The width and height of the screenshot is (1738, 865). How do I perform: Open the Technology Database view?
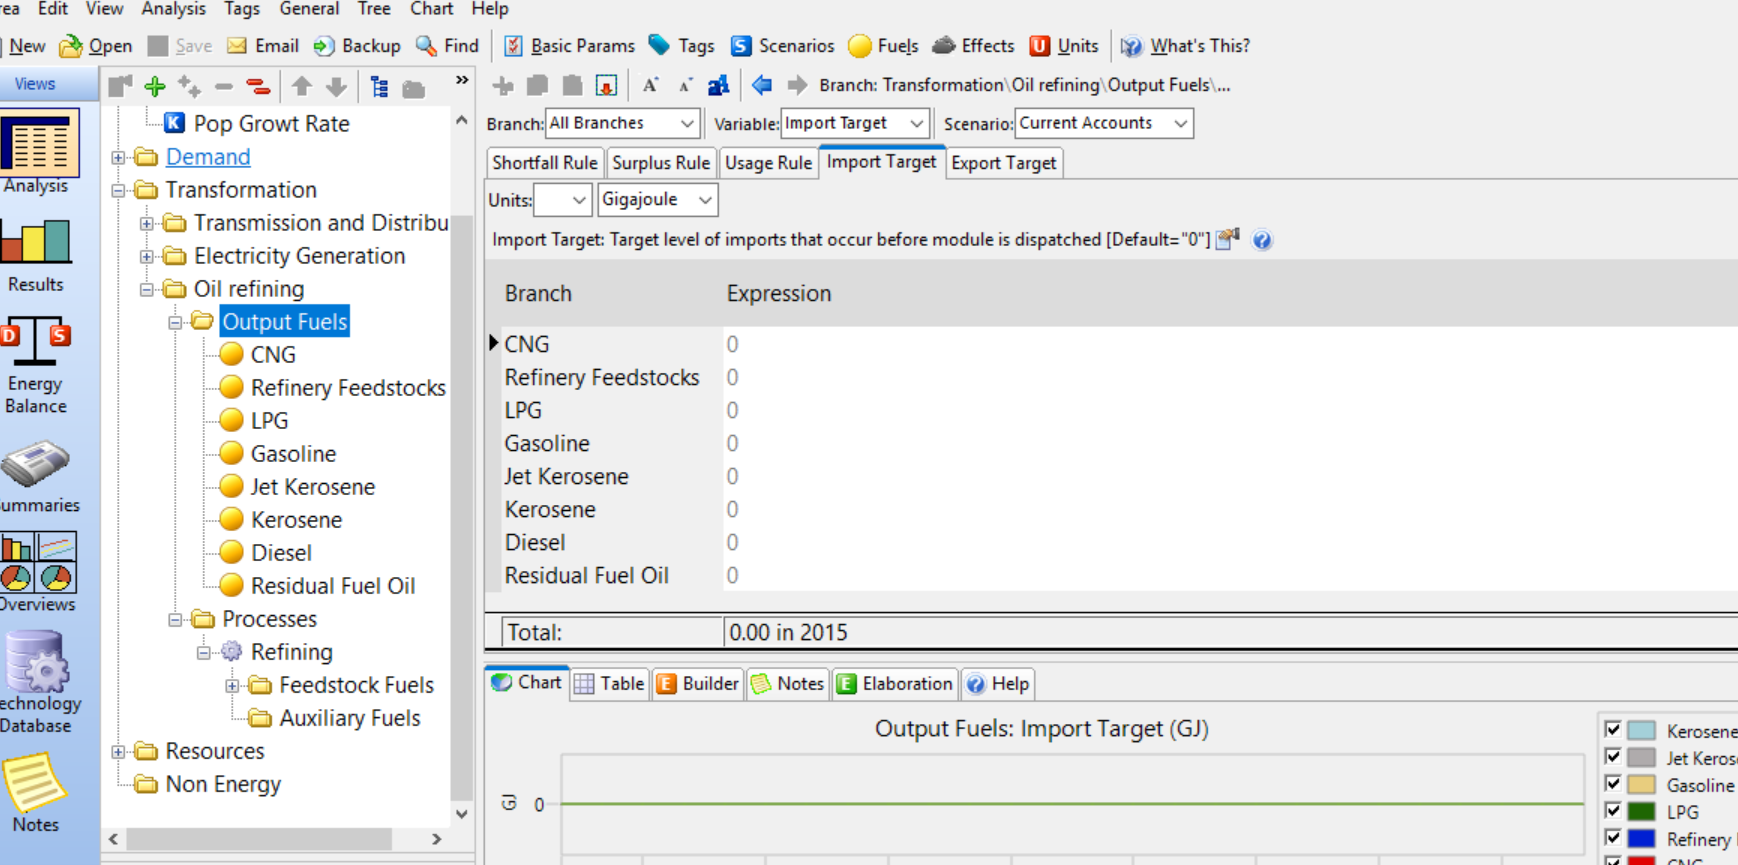point(36,682)
